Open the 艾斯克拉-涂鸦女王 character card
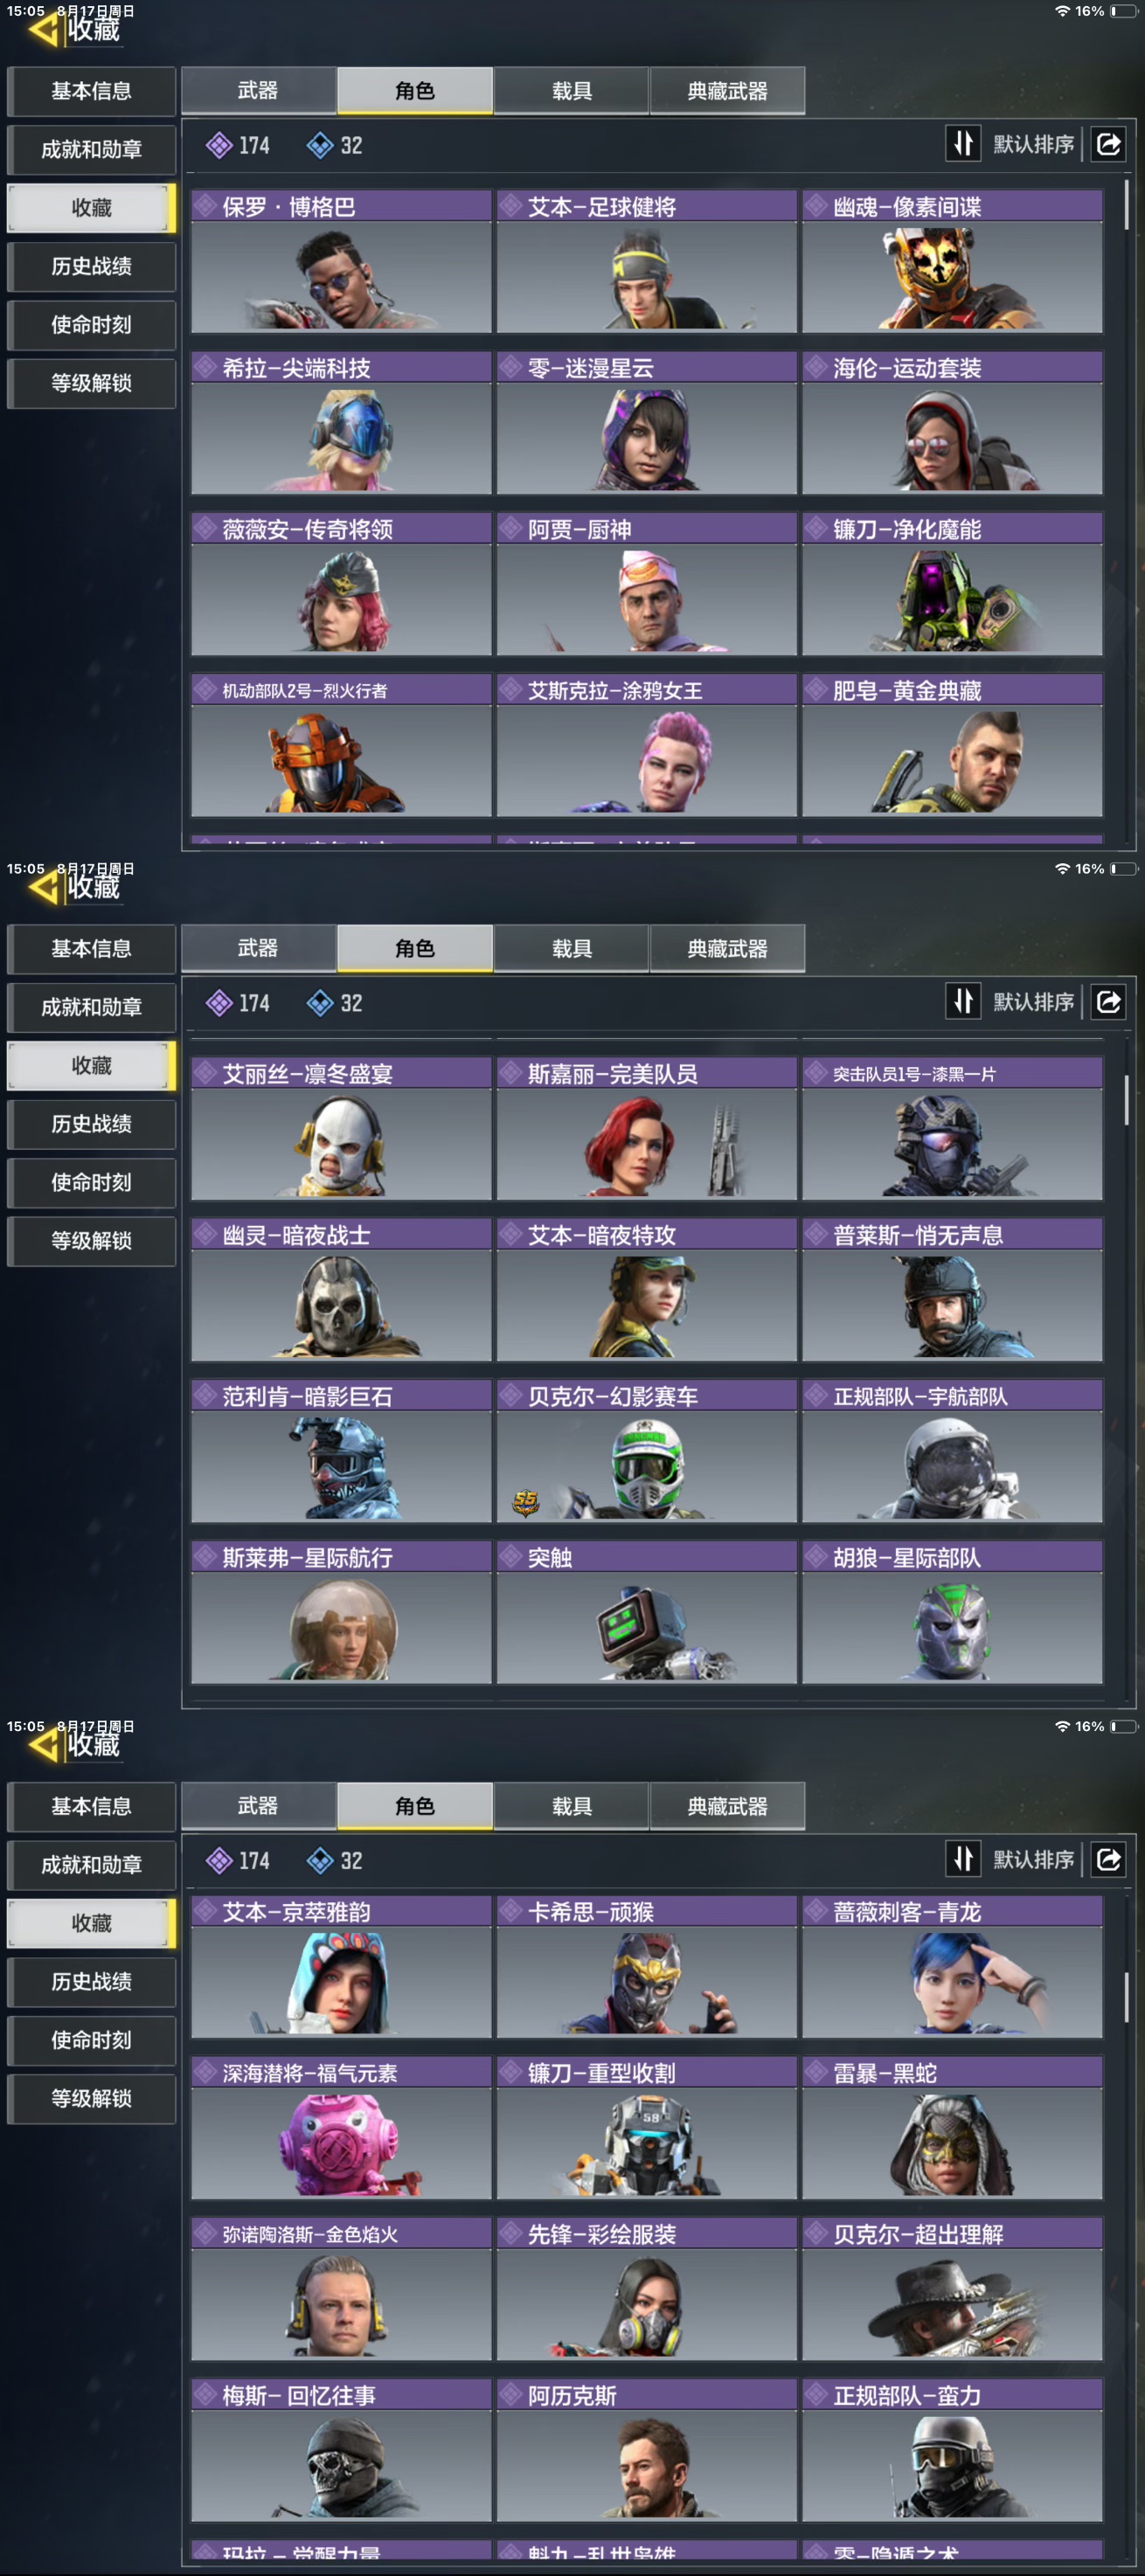Image resolution: width=1145 pixels, height=2576 pixels. tap(646, 745)
